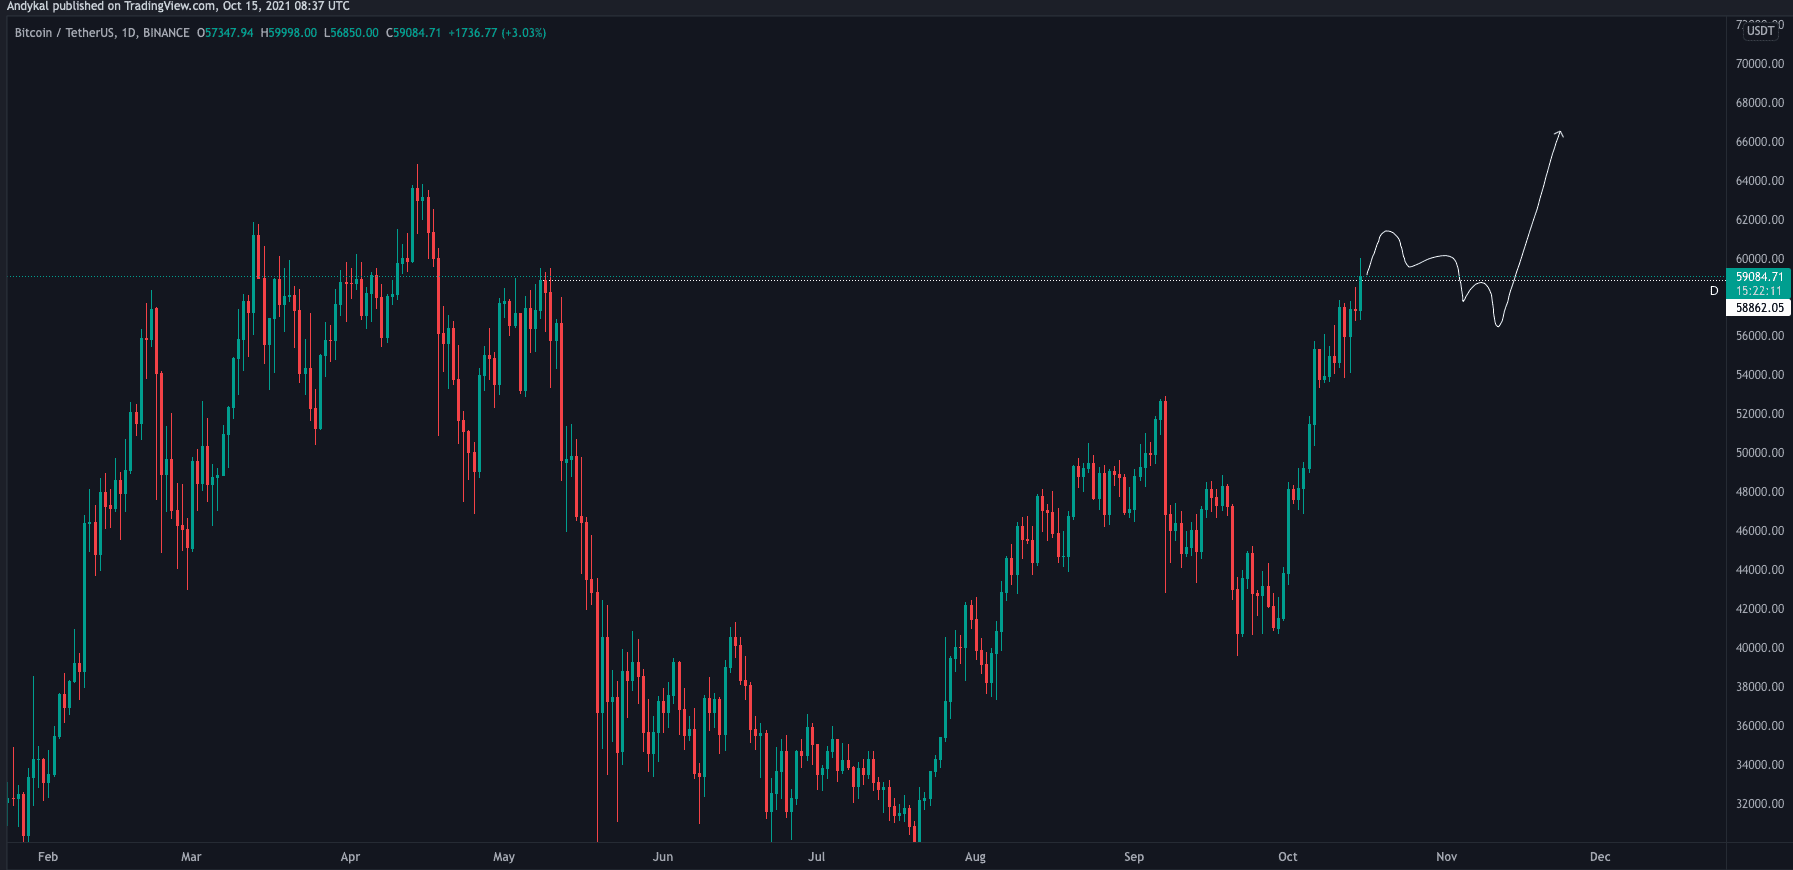Image resolution: width=1793 pixels, height=870 pixels.
Task: Click the +1736.77 (+3.03%) change value
Action: pyautogui.click(x=497, y=33)
